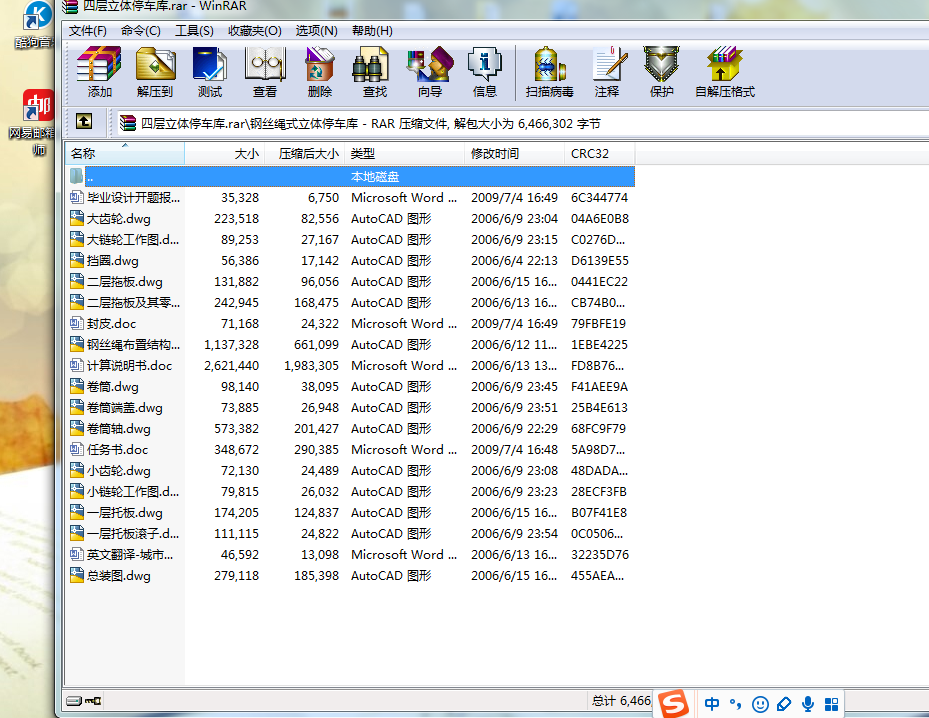Click the 删除 (Delete) toolbar icon
Image resolution: width=929 pixels, height=718 pixels.
320,72
